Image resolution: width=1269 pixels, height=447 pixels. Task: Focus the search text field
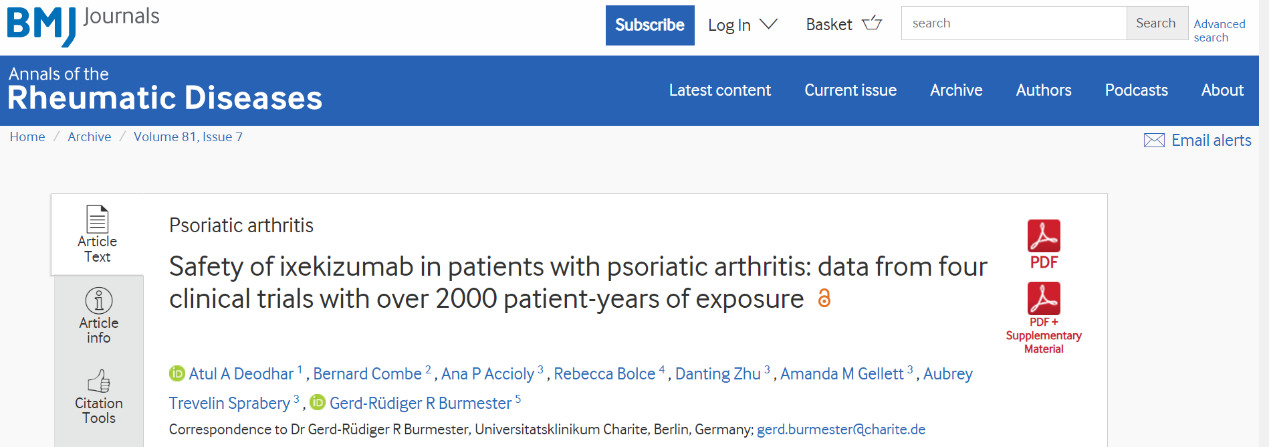[x=1014, y=23]
